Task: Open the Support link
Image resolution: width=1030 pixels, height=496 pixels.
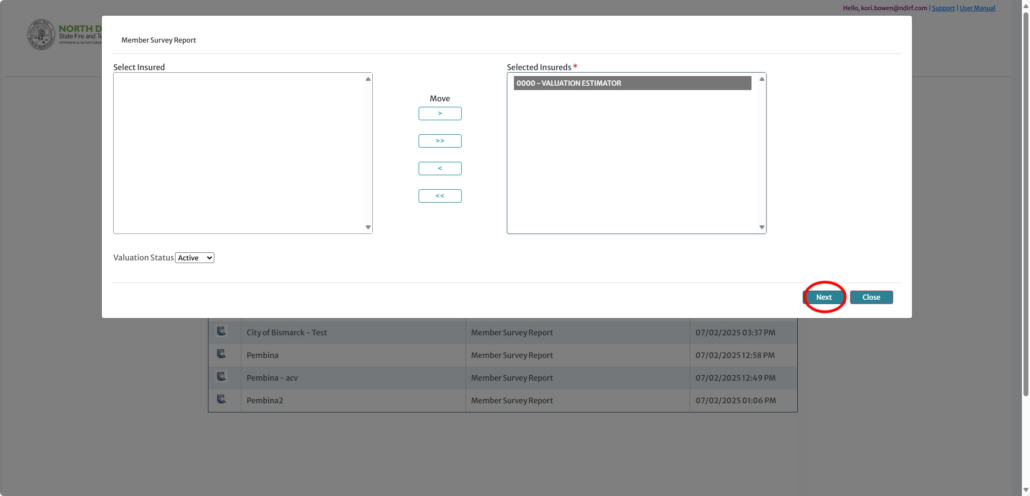Action: tap(943, 8)
